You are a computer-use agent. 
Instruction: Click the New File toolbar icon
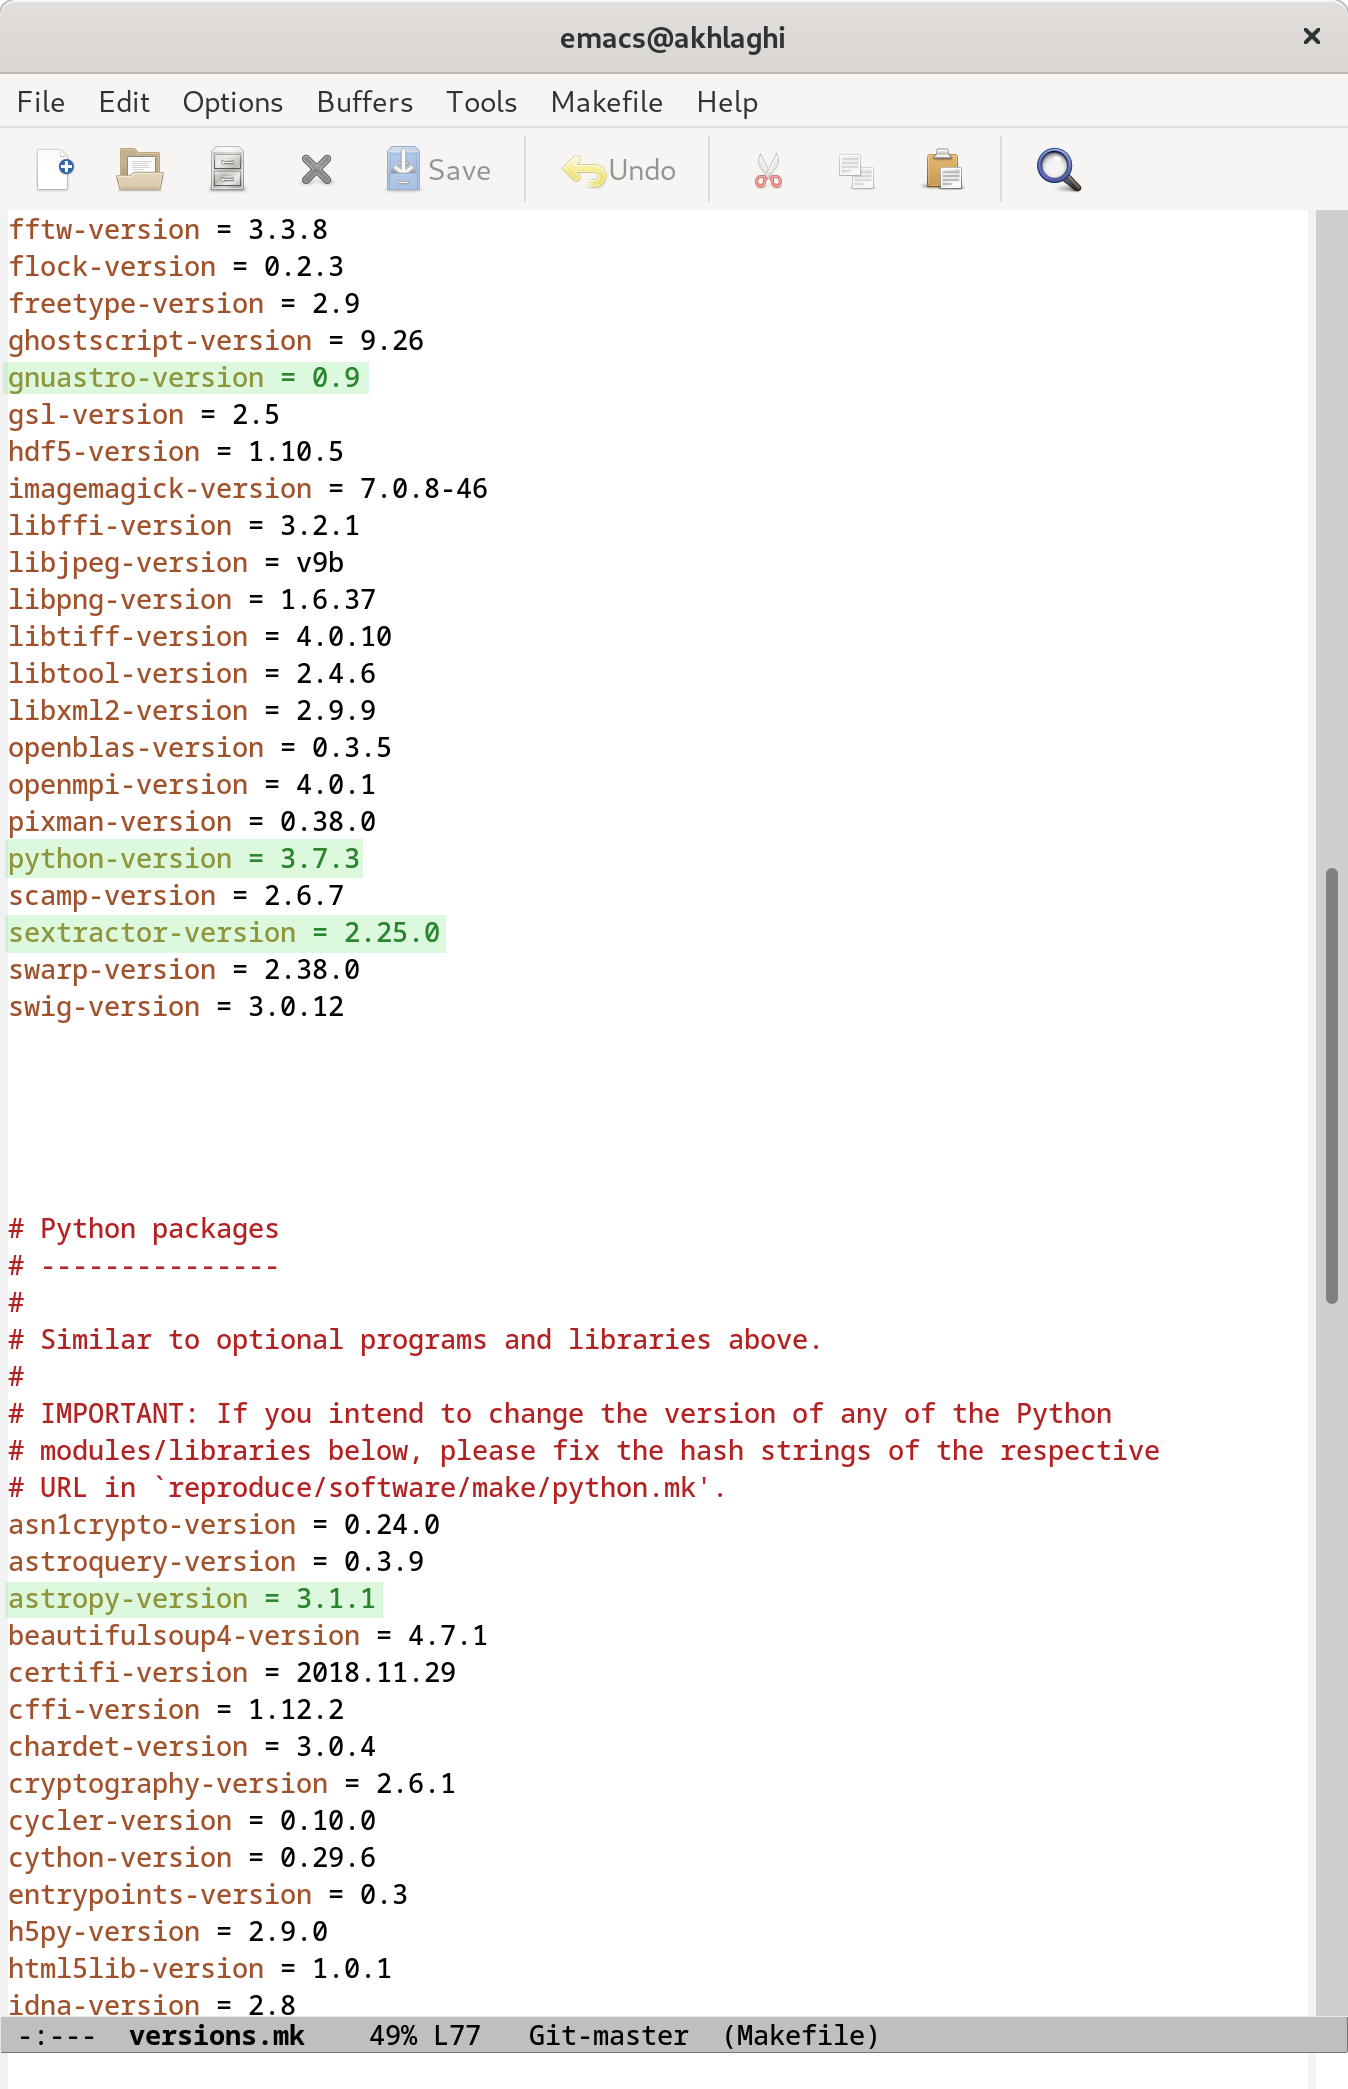pos(56,170)
